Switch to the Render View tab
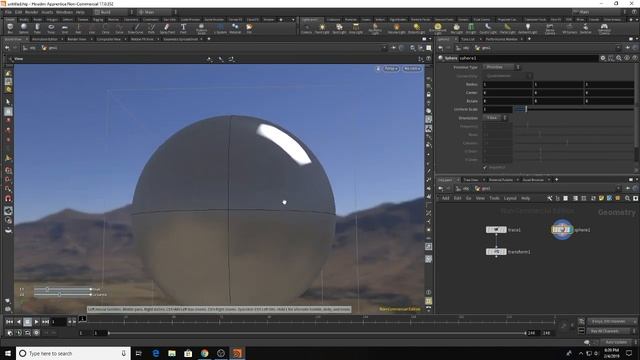 [x=77, y=39]
